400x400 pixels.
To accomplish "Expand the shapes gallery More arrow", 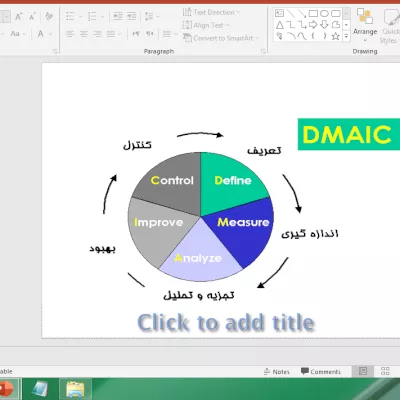I will 346,36.
